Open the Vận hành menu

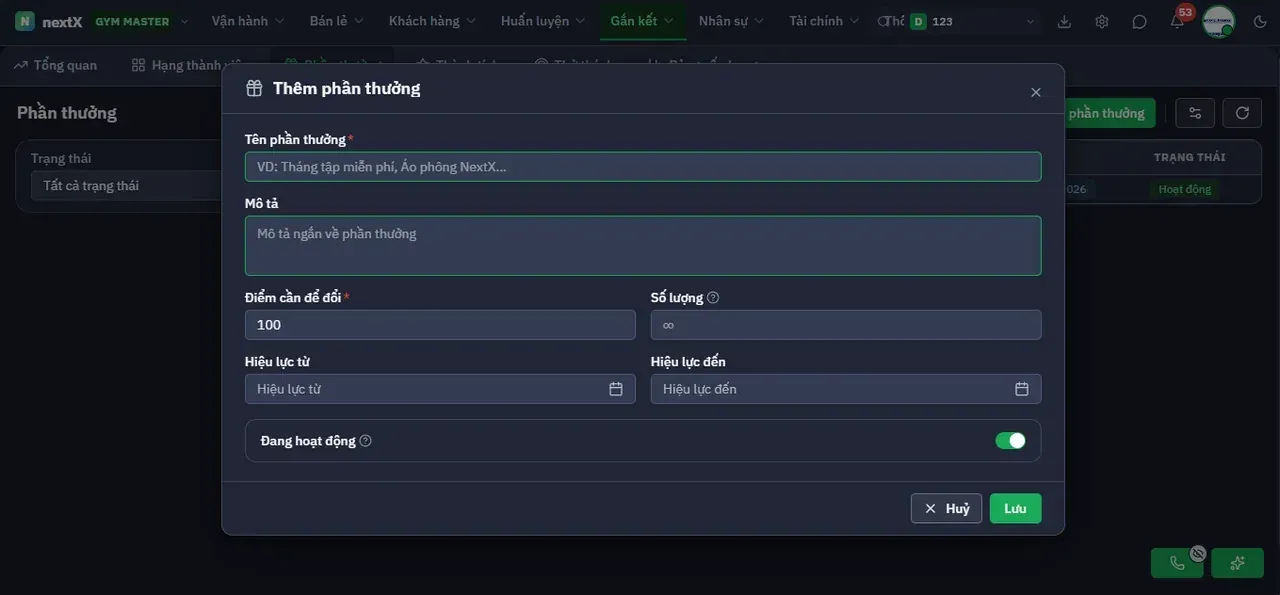[248, 21]
